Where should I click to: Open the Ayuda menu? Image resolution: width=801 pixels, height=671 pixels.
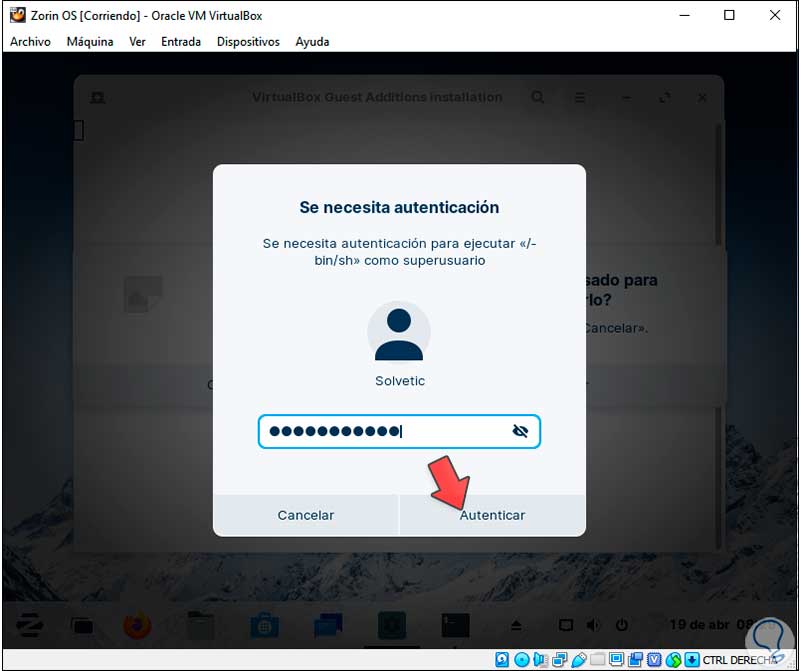312,42
